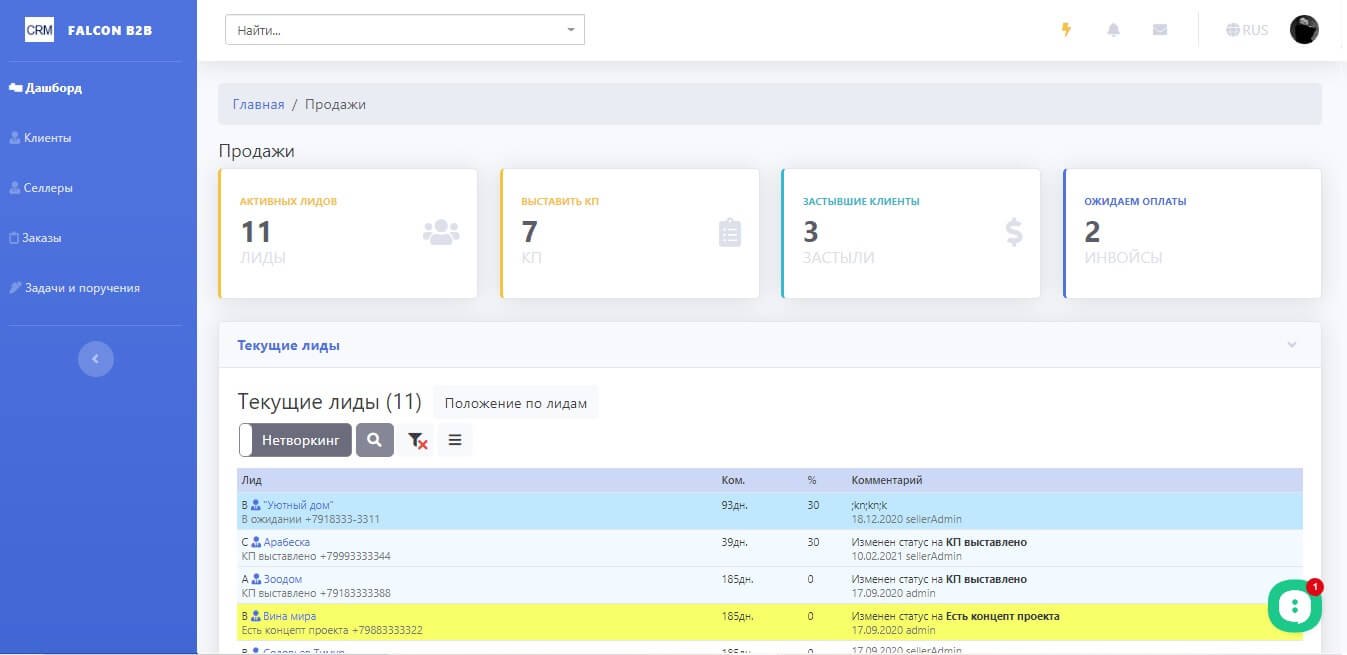The width and height of the screenshot is (1347, 655).
Task: Open the green chat widget bubble
Action: [x=1294, y=606]
